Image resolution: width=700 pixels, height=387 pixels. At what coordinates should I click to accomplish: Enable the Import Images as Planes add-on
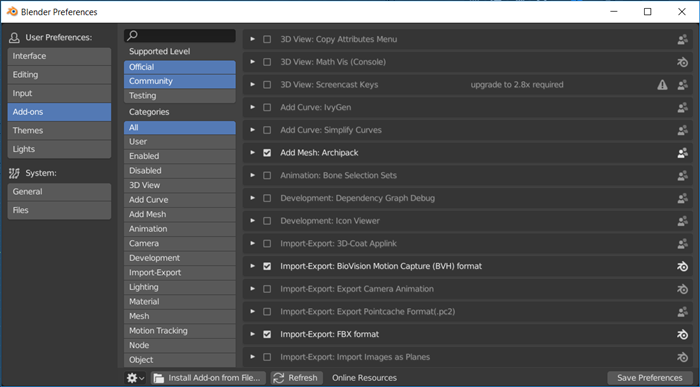[267, 357]
